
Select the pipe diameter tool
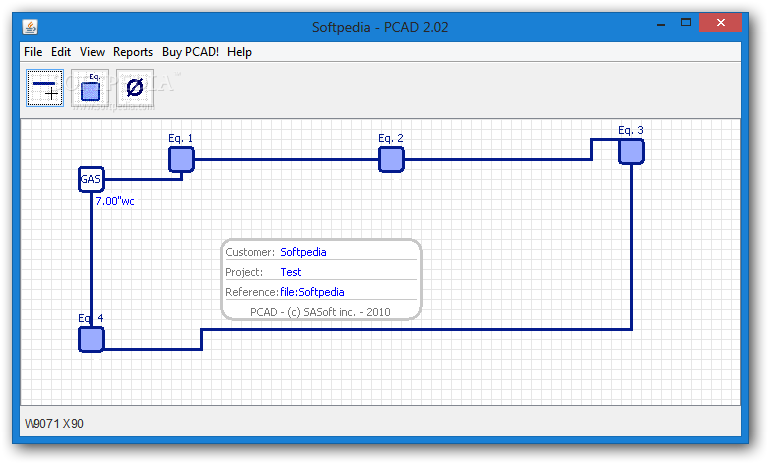click(135, 88)
